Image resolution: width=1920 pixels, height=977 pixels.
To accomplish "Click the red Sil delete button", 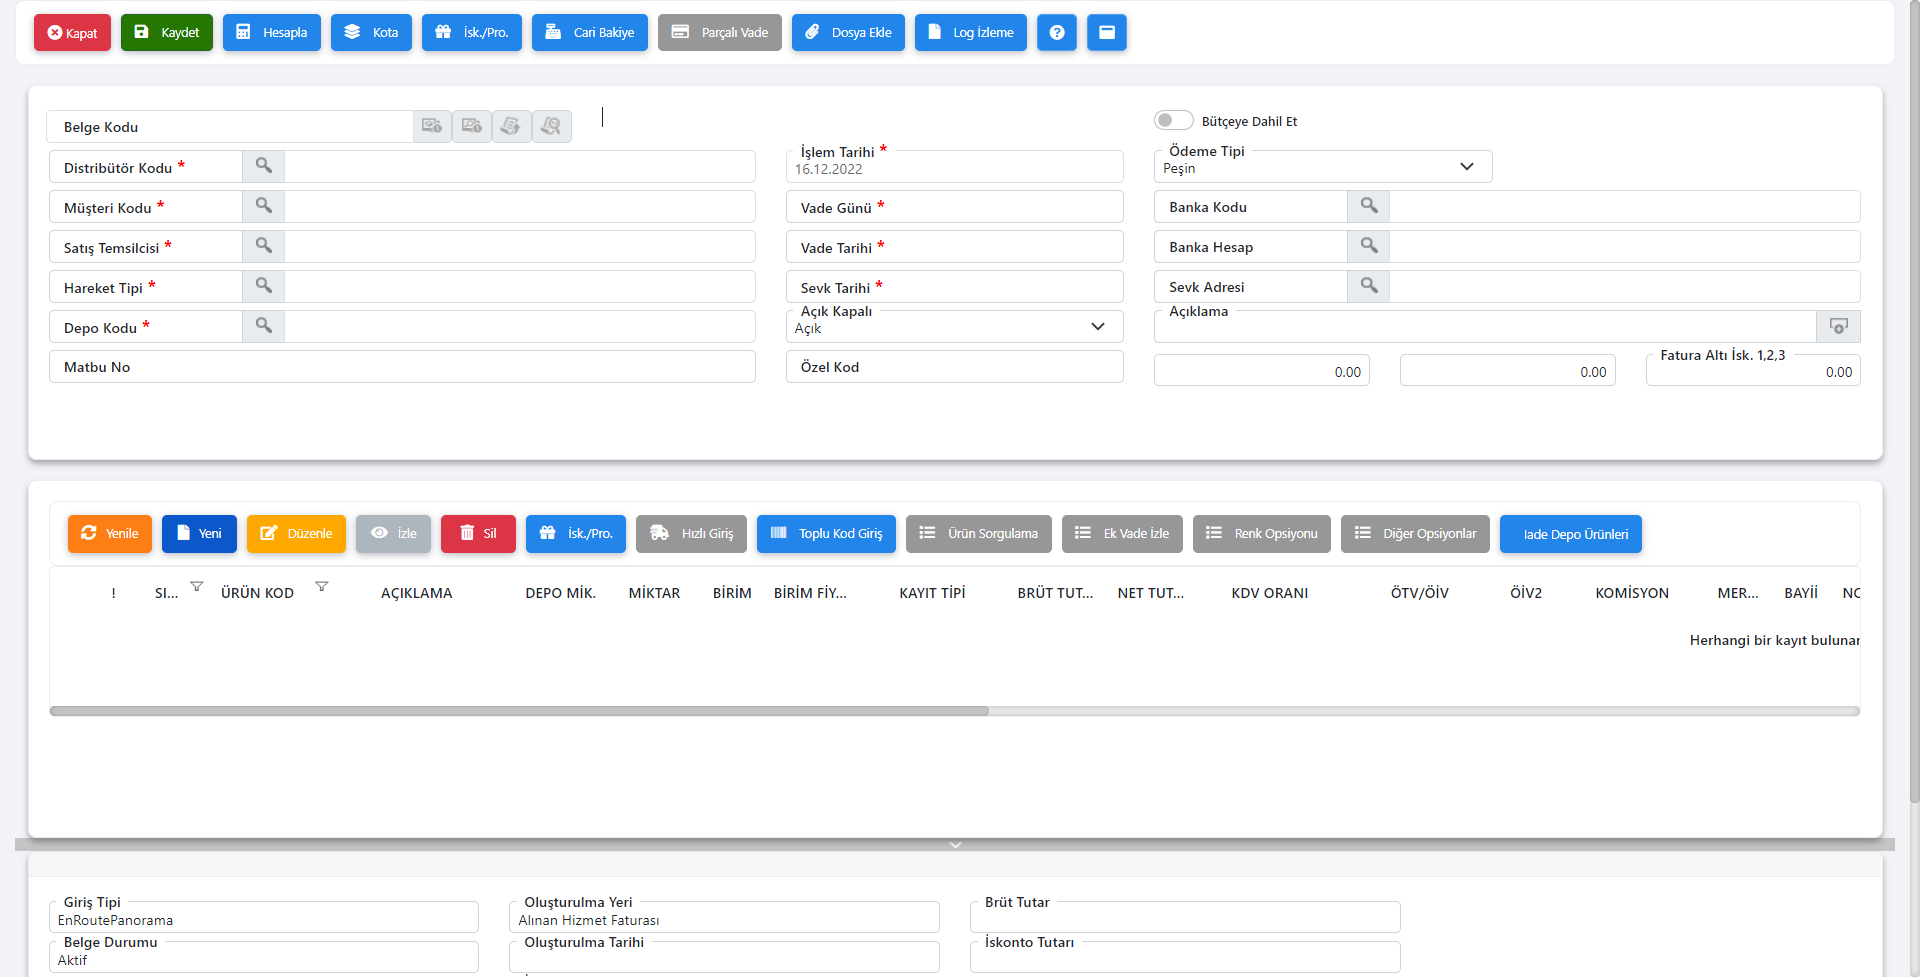I will pos(478,534).
